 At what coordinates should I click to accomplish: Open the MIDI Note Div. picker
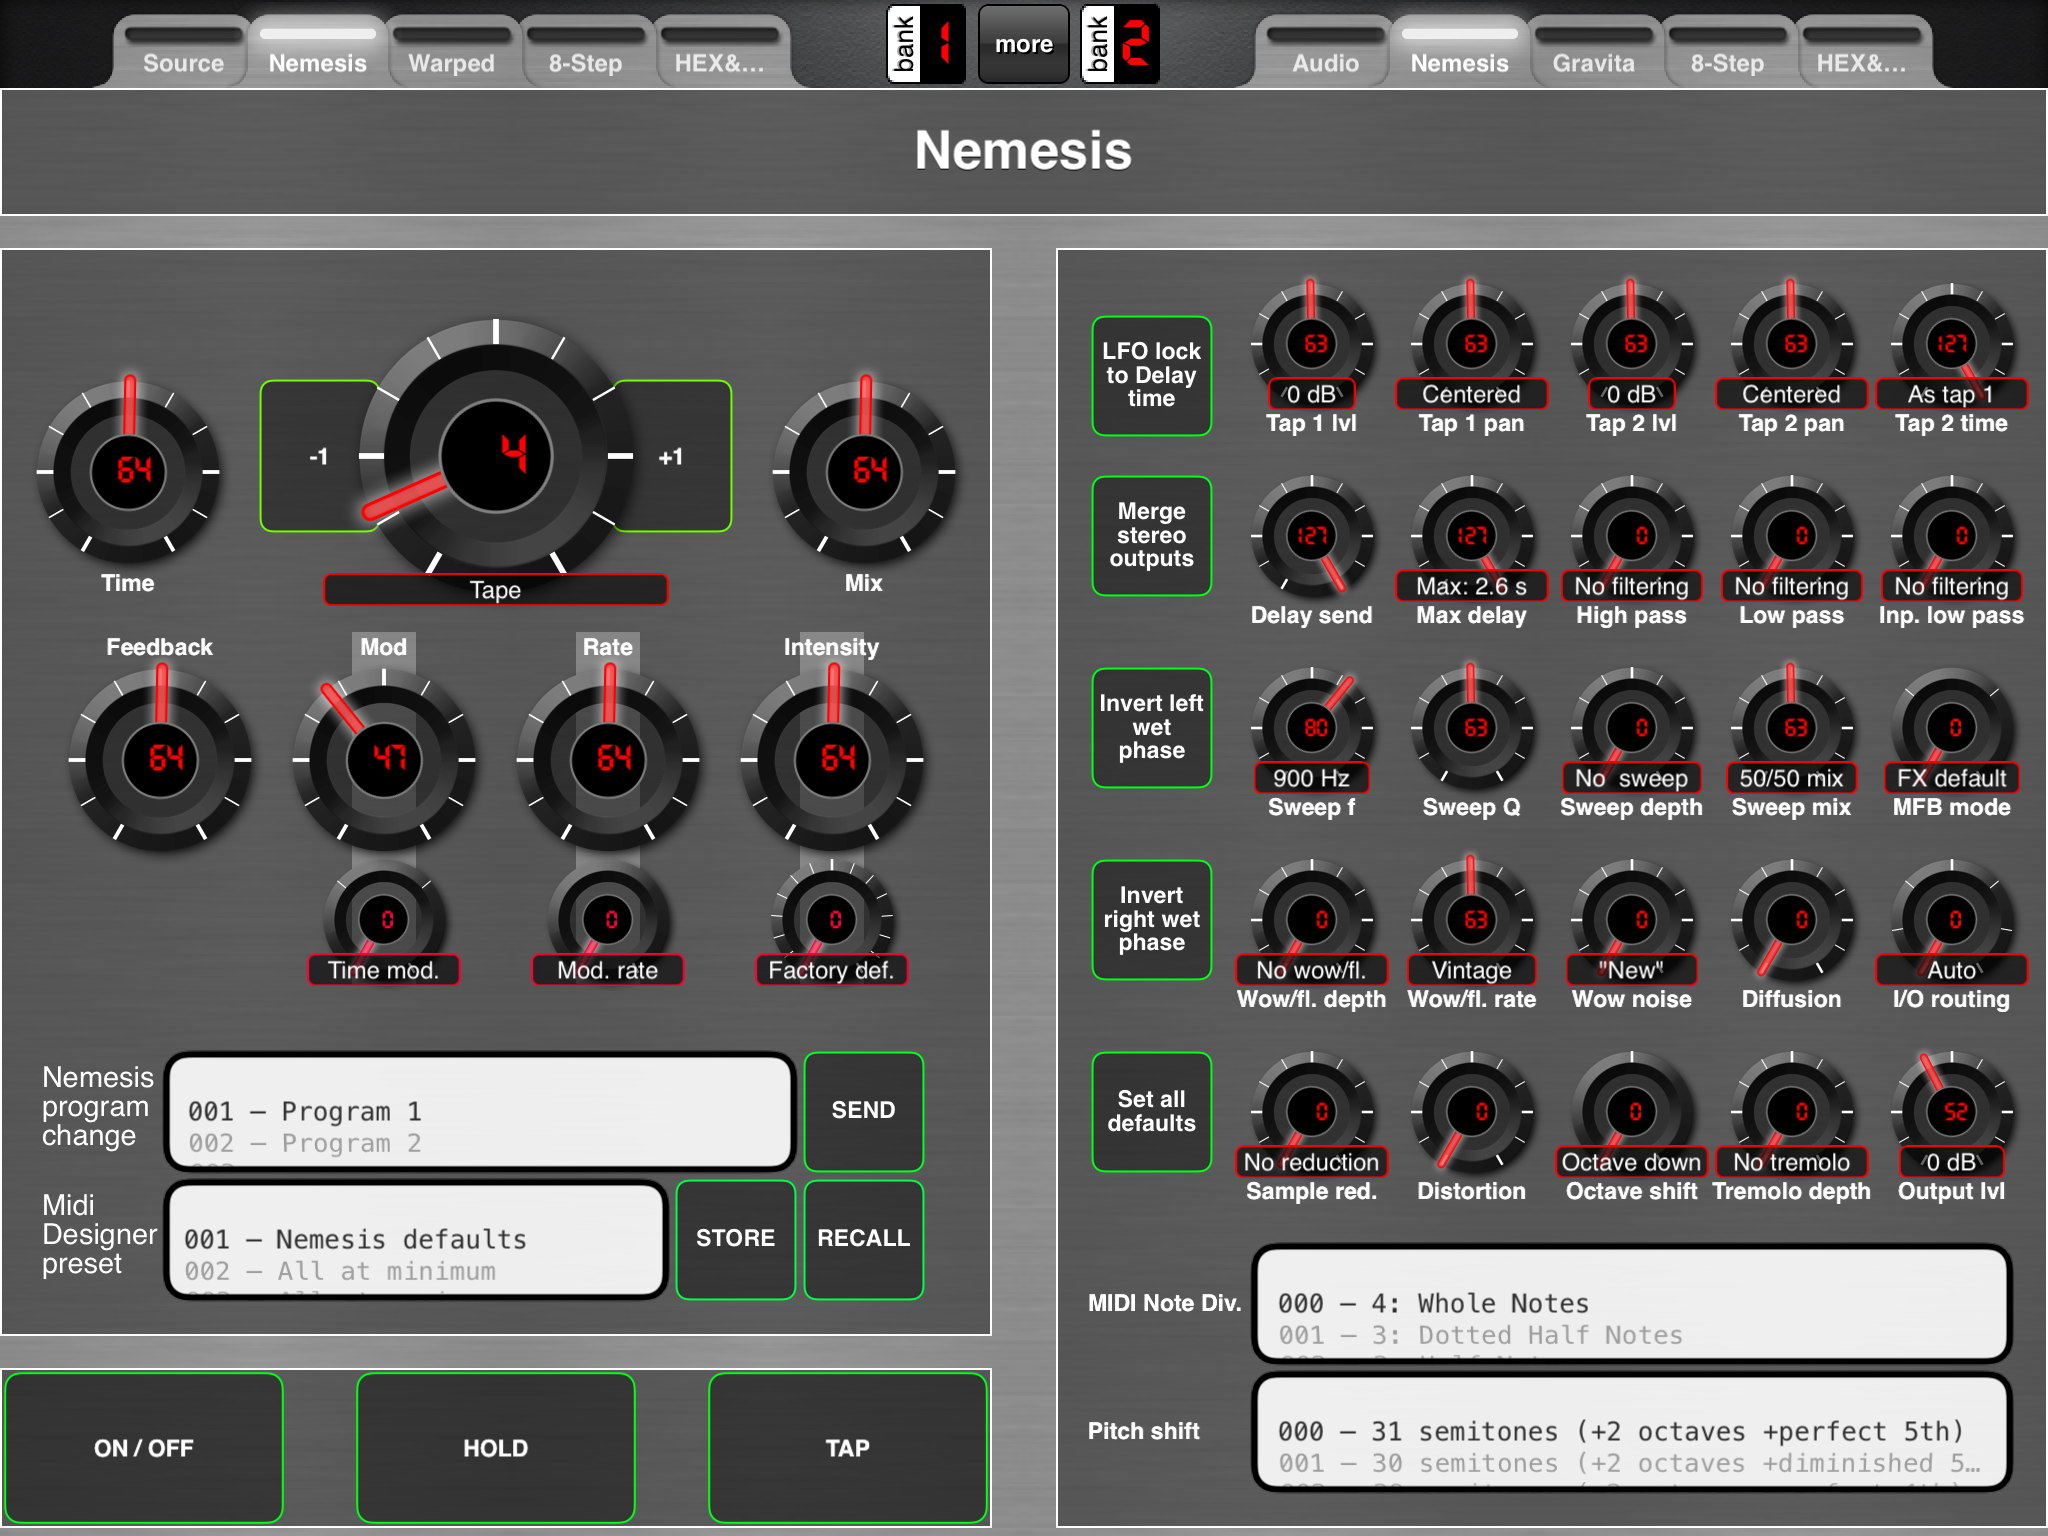[x=1632, y=1303]
